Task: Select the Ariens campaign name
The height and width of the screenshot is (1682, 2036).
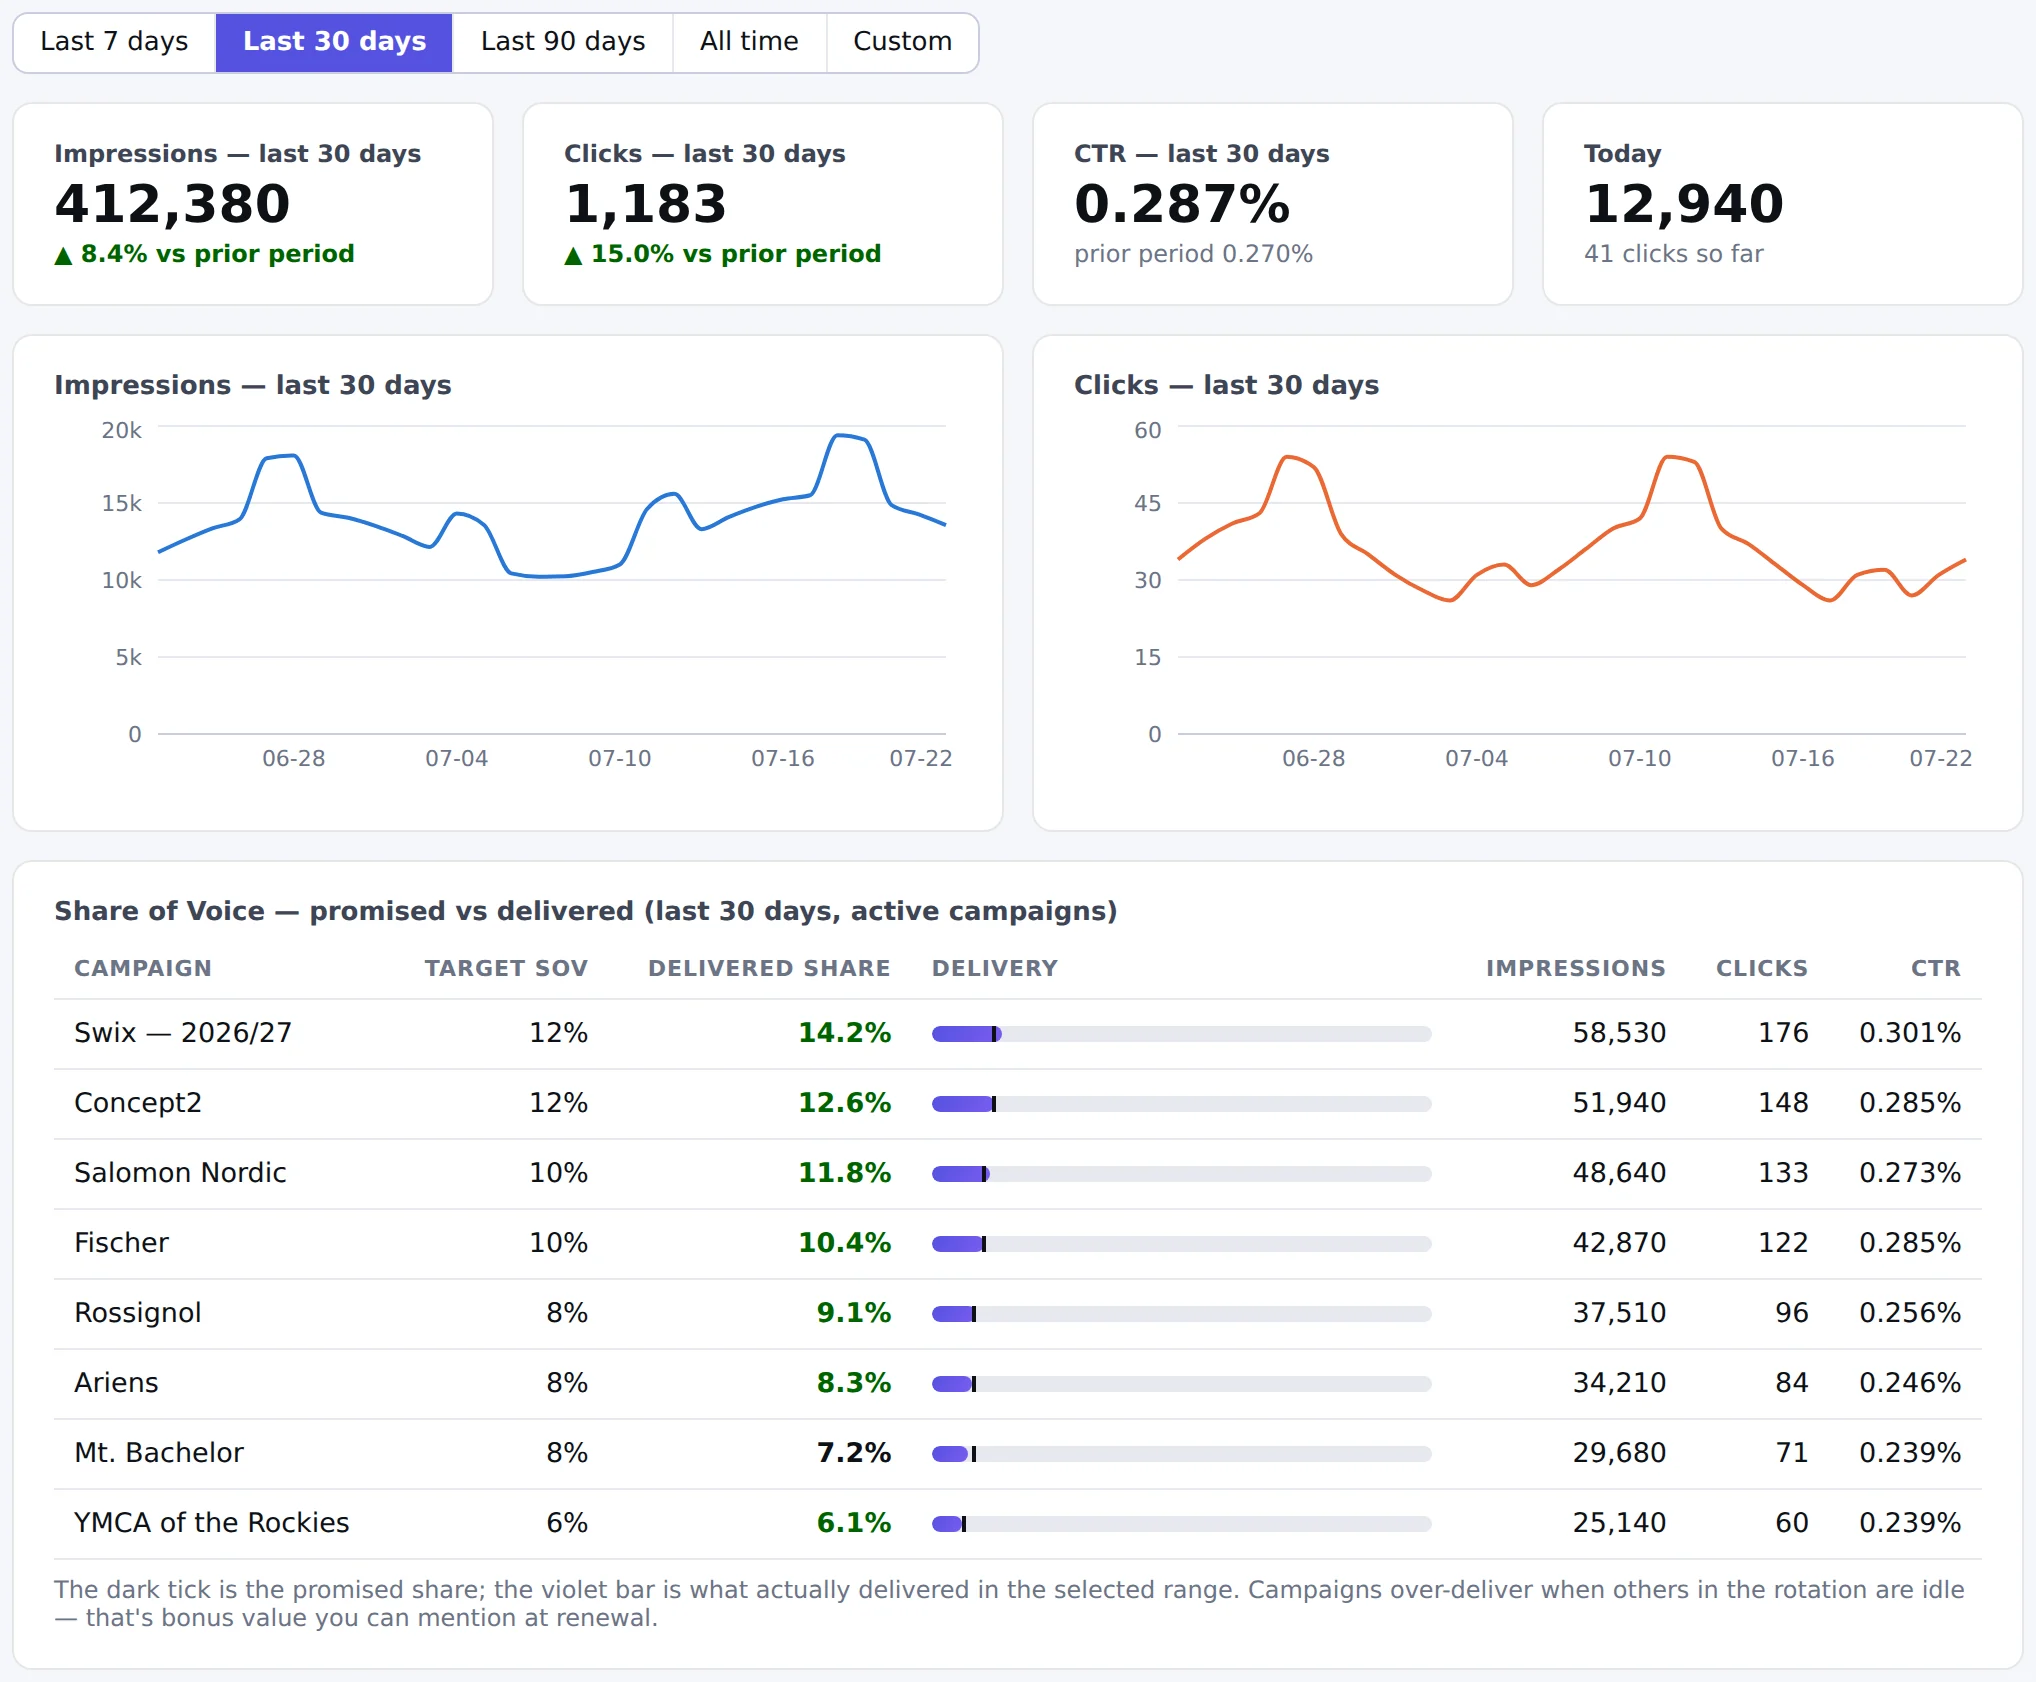Action: pos(117,1383)
